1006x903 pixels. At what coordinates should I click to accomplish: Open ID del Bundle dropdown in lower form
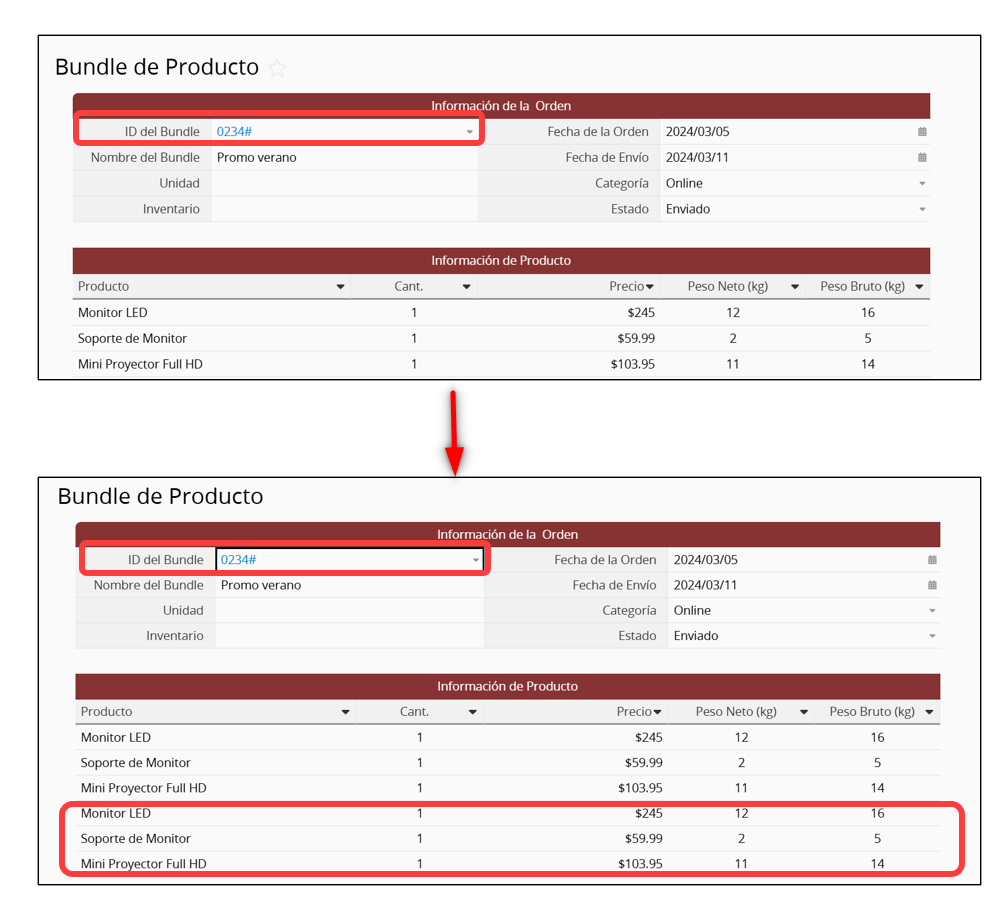pyautogui.click(x=476, y=560)
